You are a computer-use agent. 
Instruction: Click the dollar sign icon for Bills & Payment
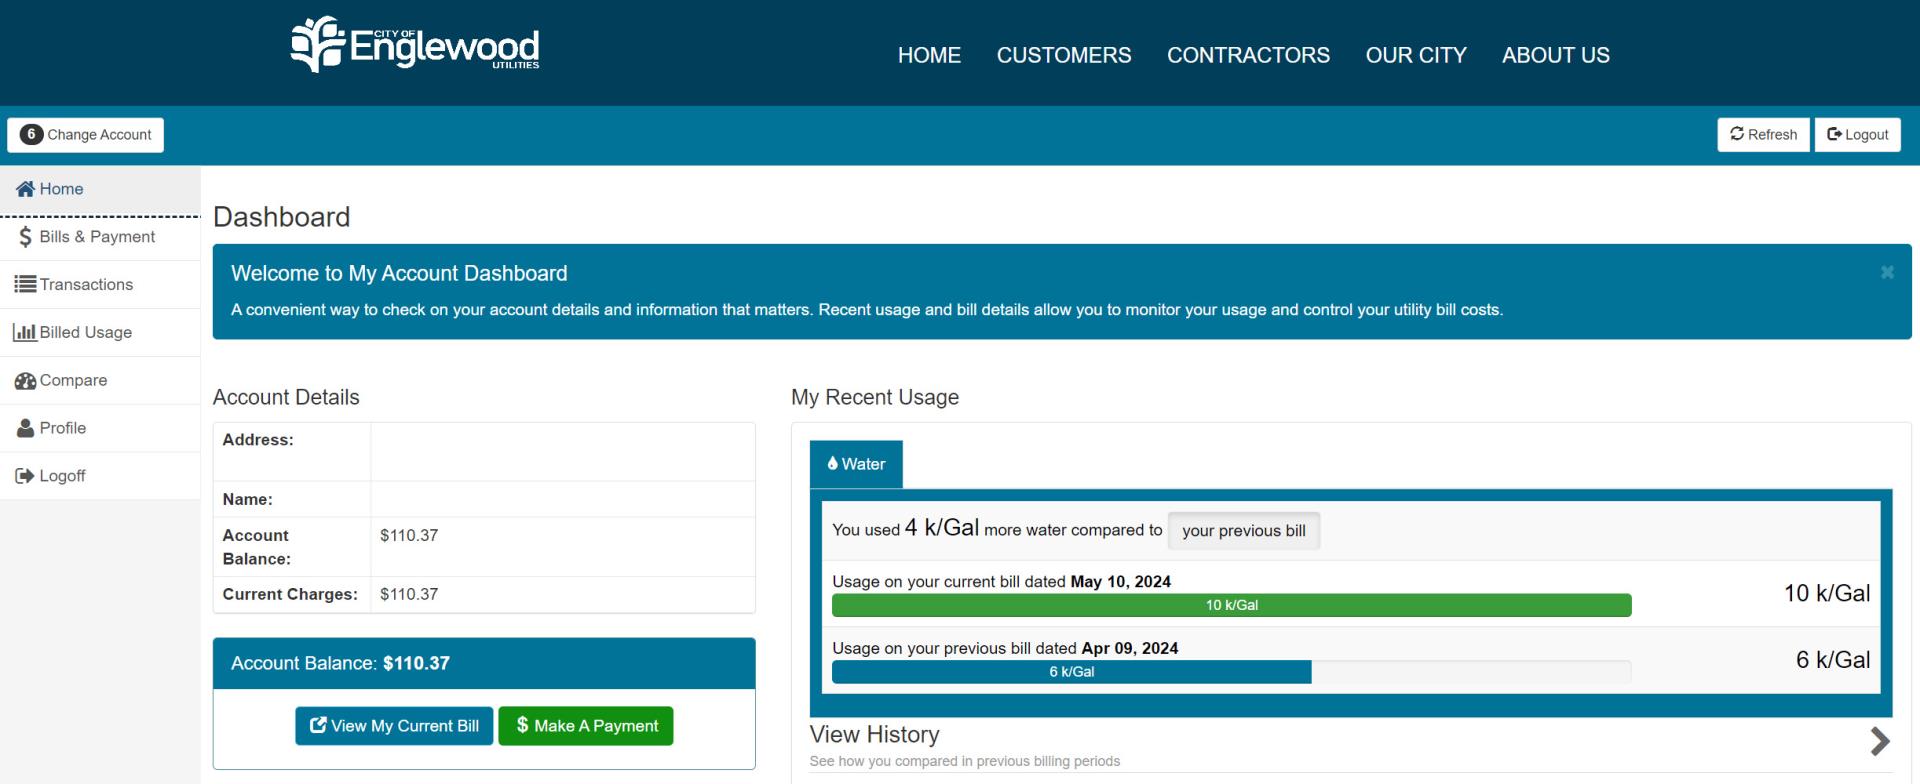tap(25, 237)
